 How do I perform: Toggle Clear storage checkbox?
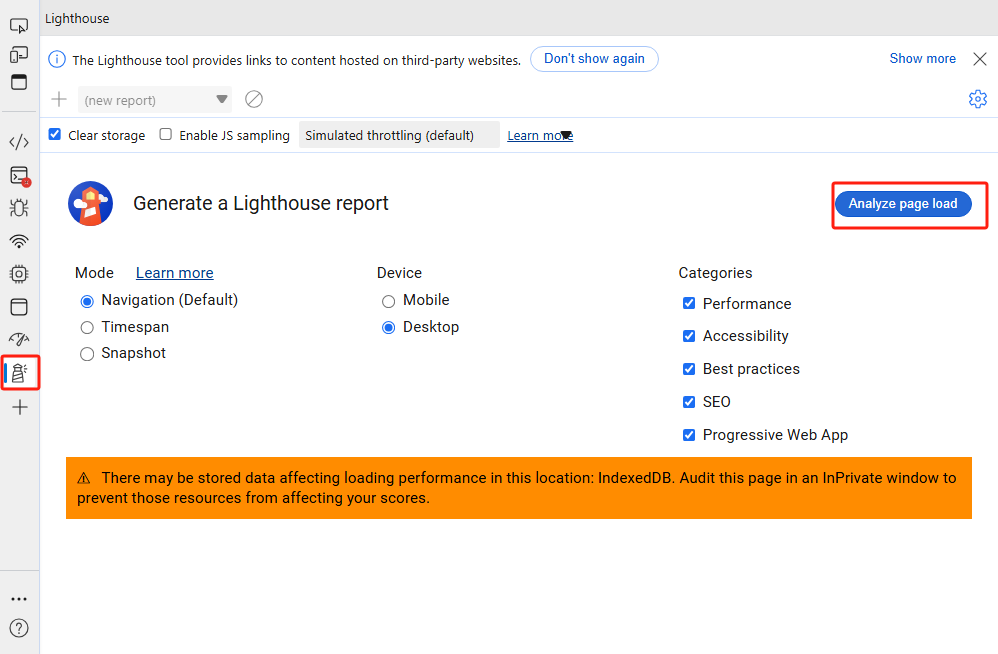[55, 134]
